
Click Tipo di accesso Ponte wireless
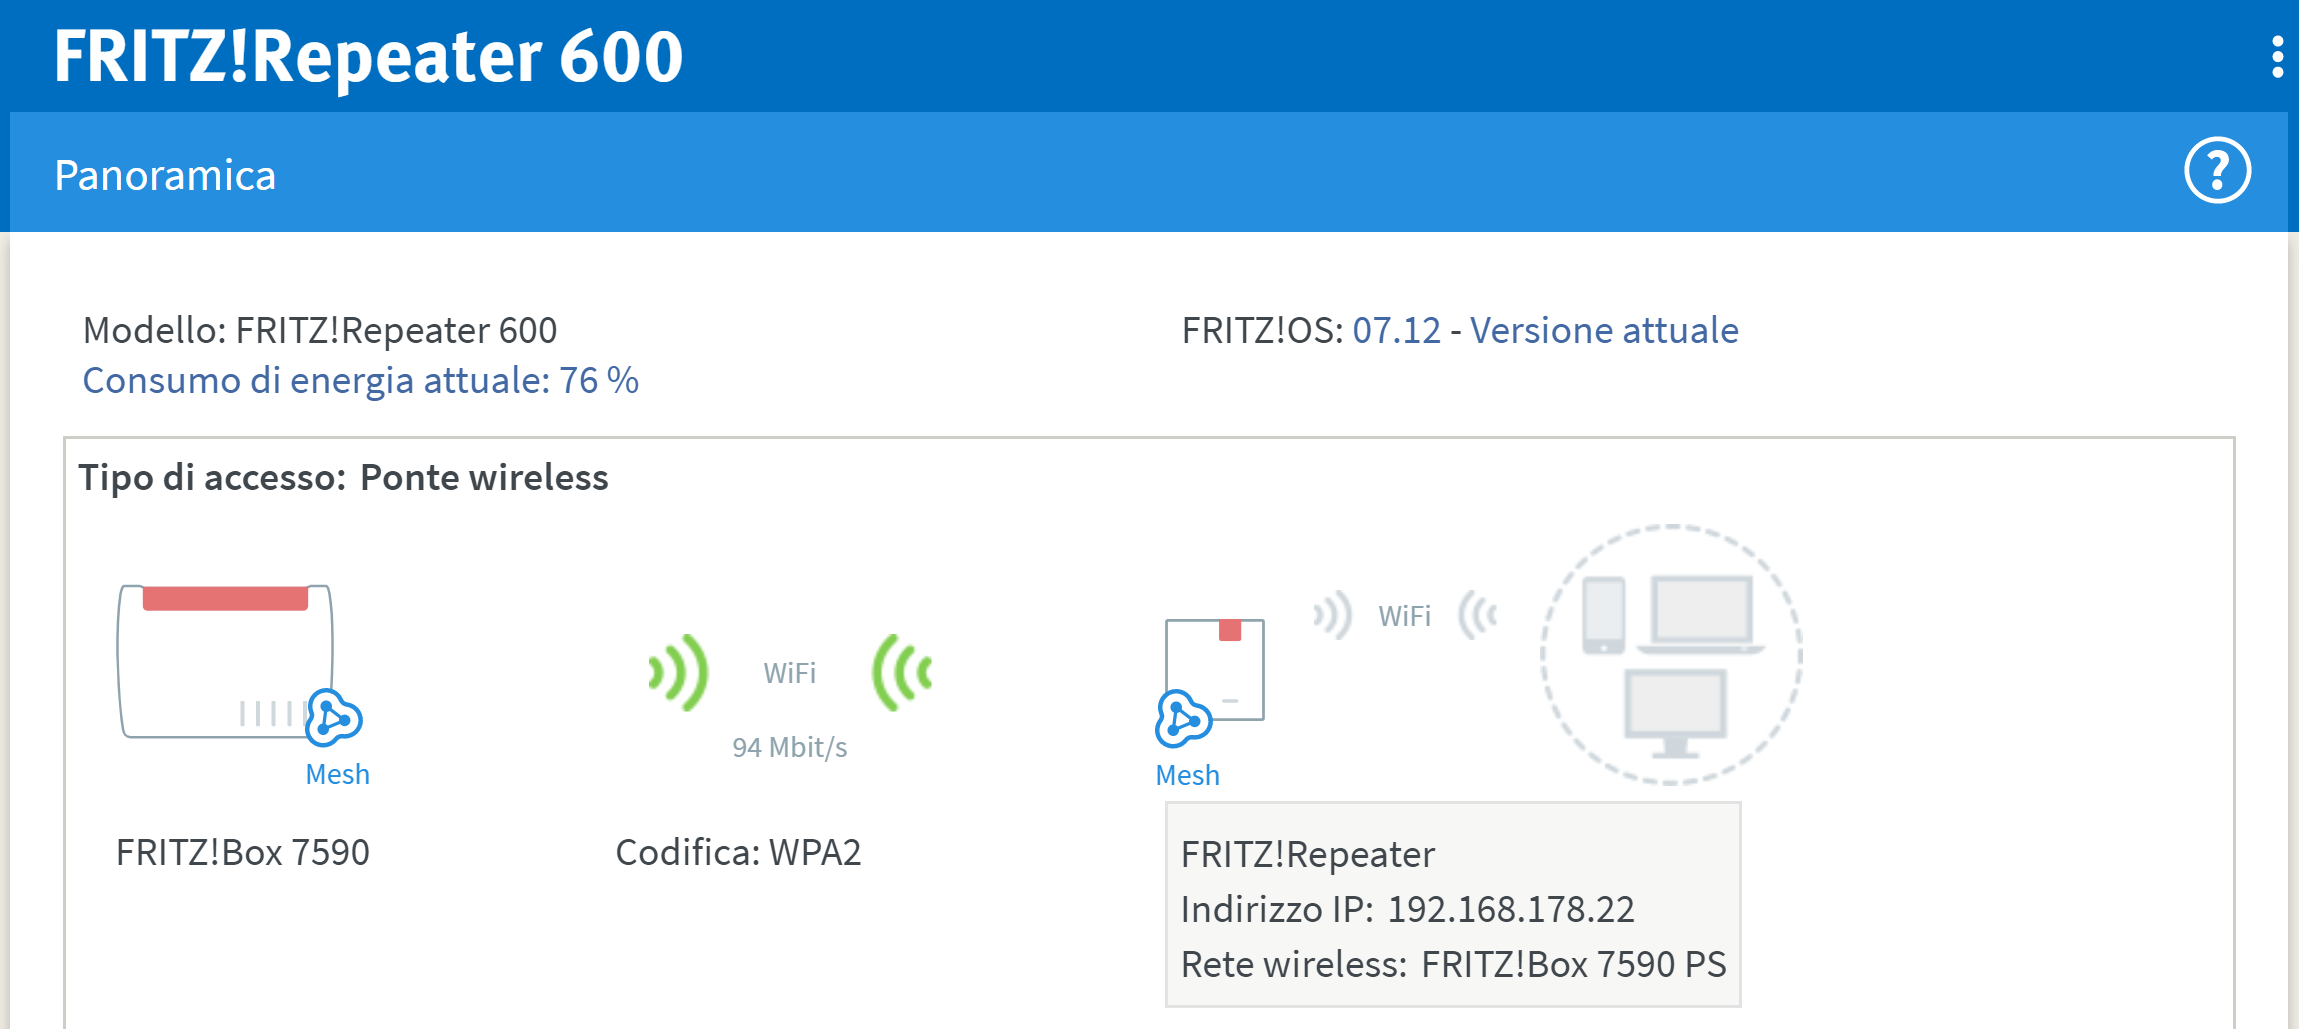(x=343, y=477)
